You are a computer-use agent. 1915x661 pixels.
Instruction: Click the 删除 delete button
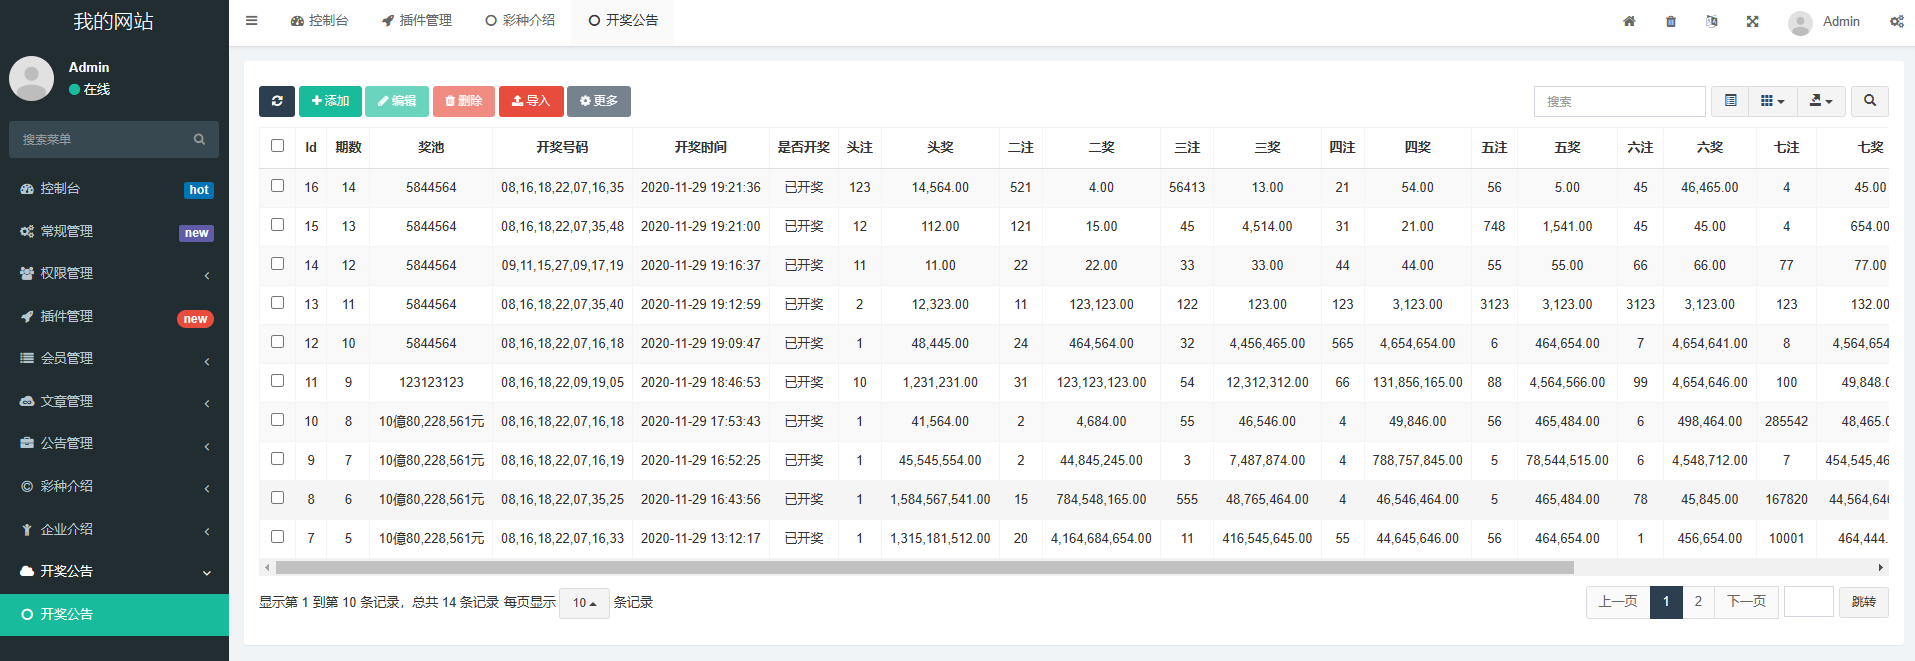coord(464,101)
